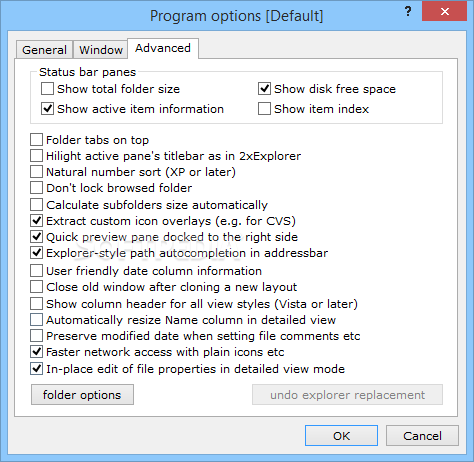
Task: Check Close old window after cloning
Action: point(36,287)
